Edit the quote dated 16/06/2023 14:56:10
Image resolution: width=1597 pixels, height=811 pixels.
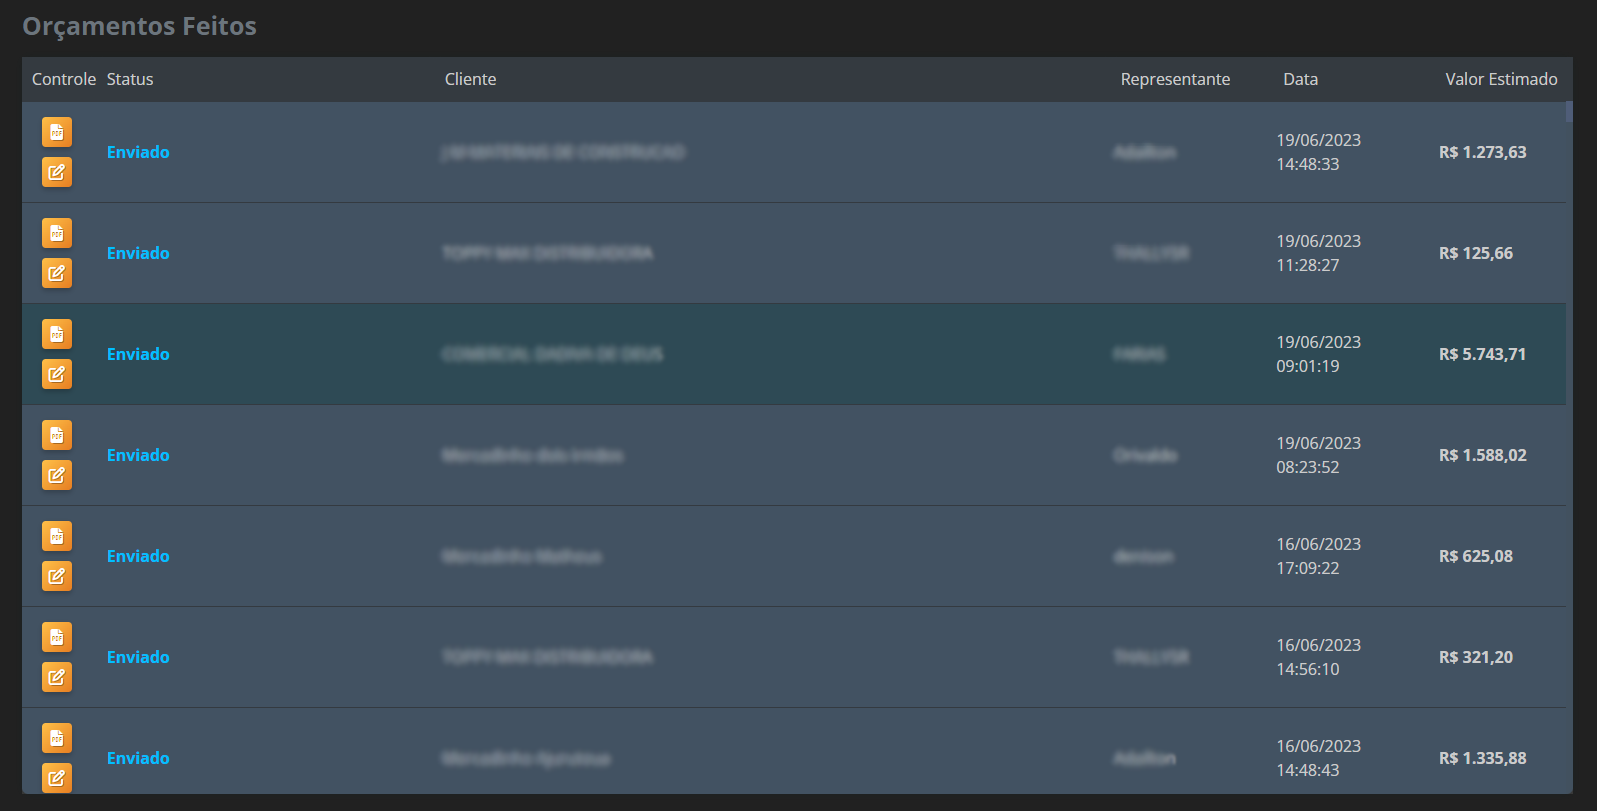57,677
